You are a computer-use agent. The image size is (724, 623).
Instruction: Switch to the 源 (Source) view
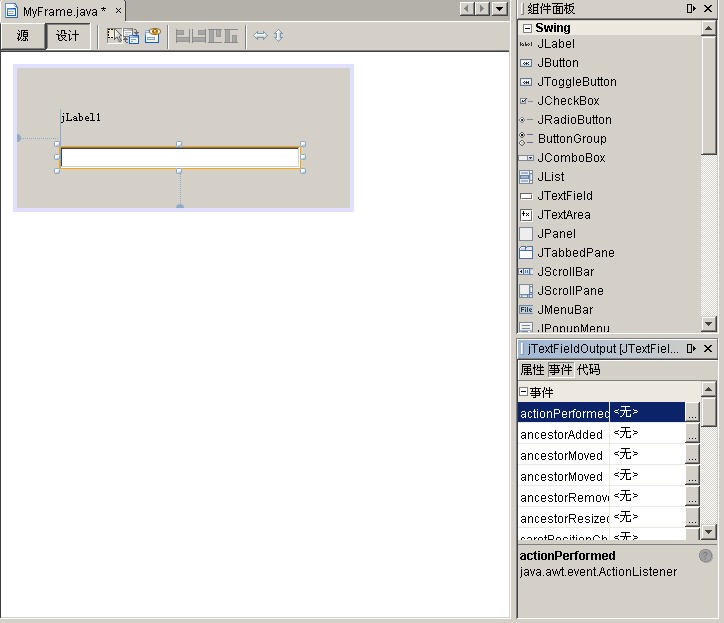[x=23, y=36]
